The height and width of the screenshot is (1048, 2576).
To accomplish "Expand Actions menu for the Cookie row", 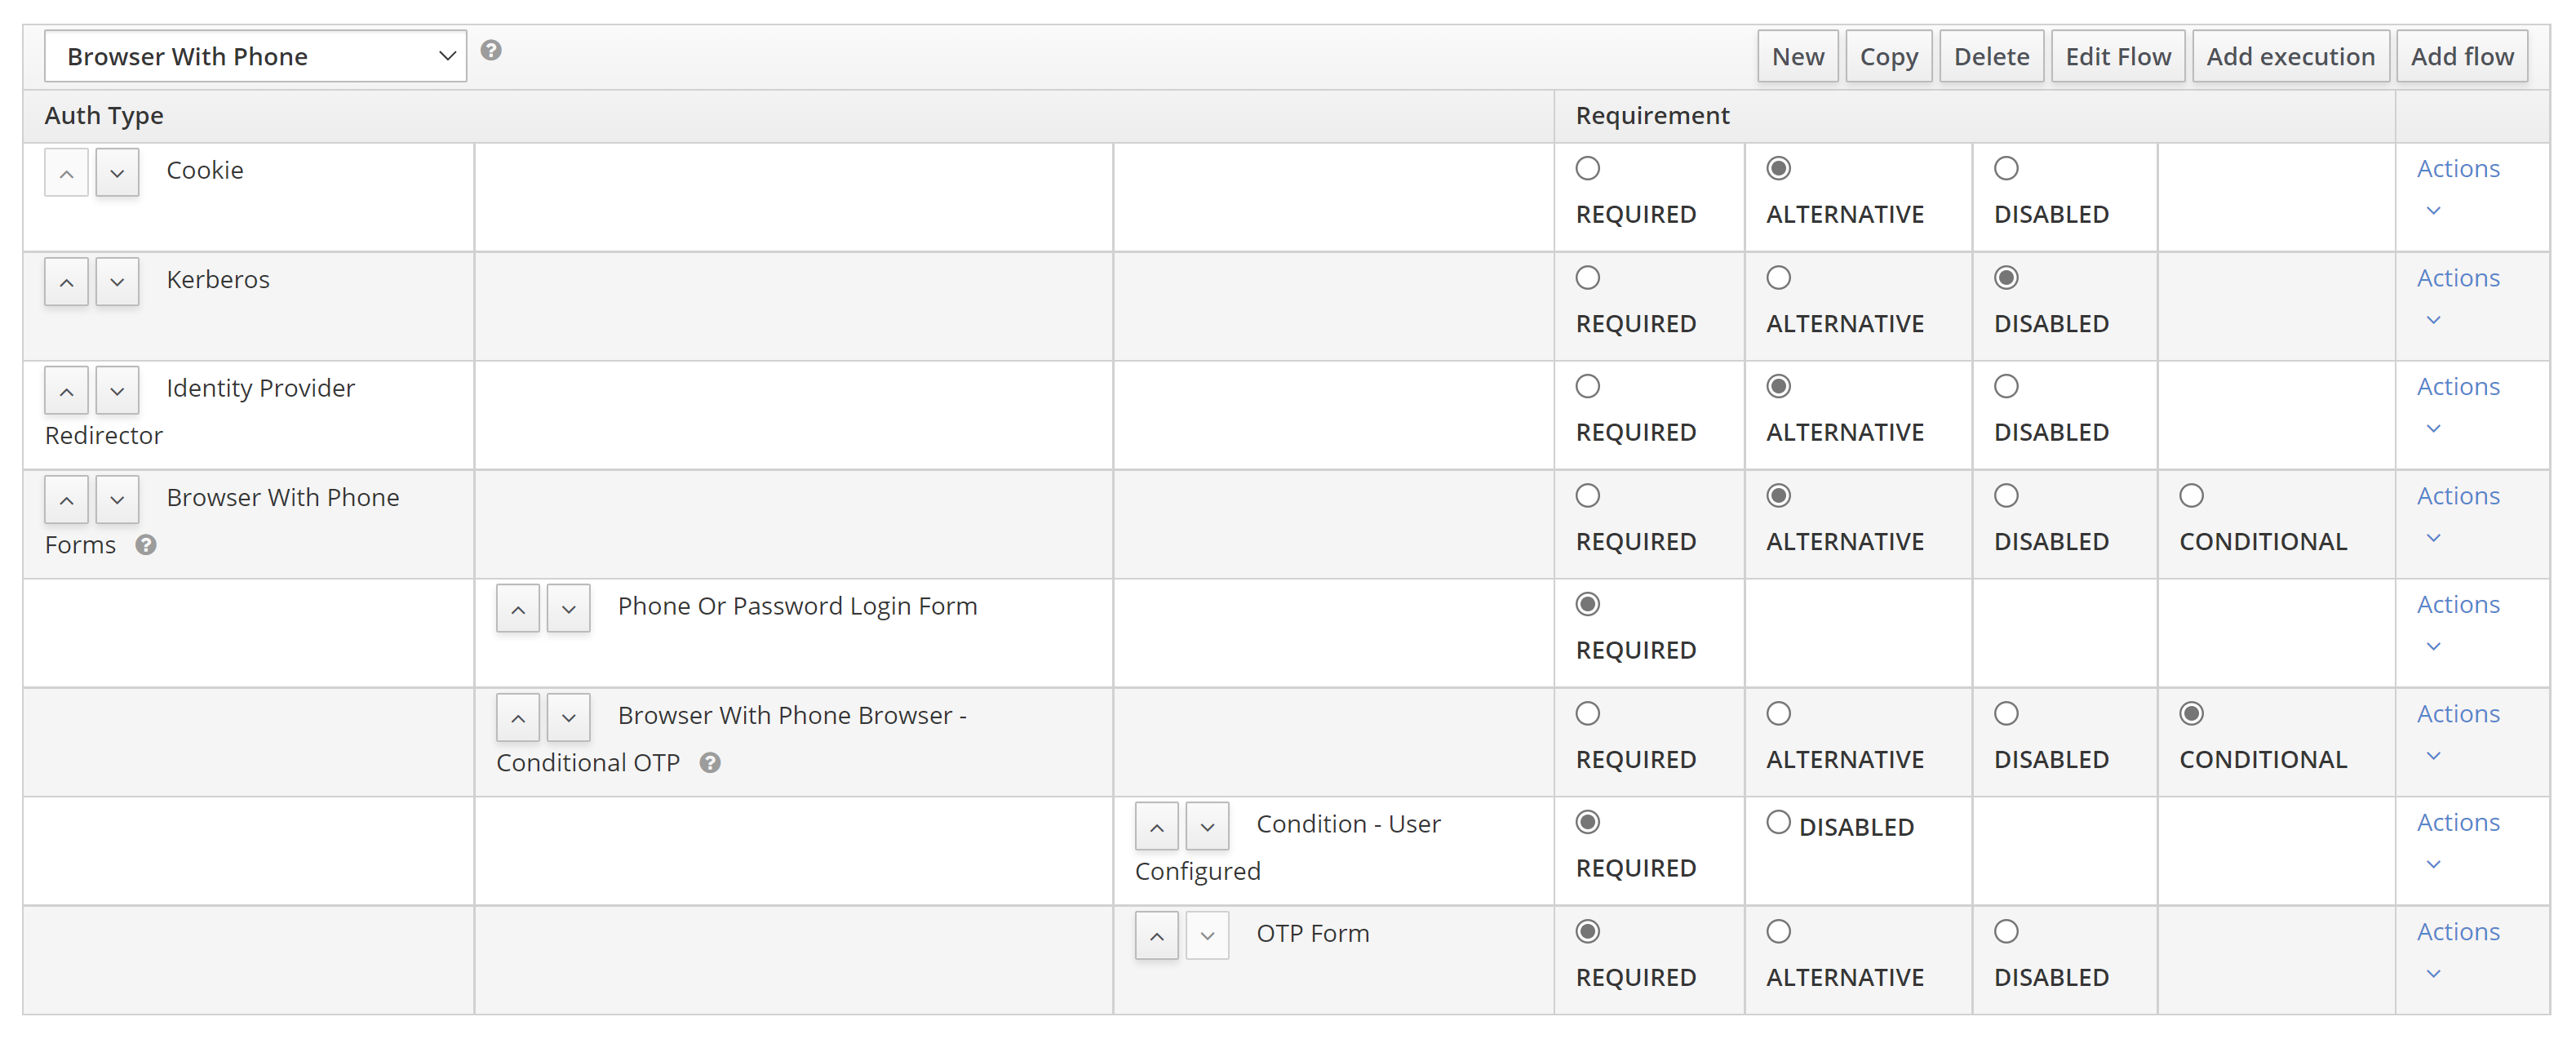I will [x=2457, y=169].
